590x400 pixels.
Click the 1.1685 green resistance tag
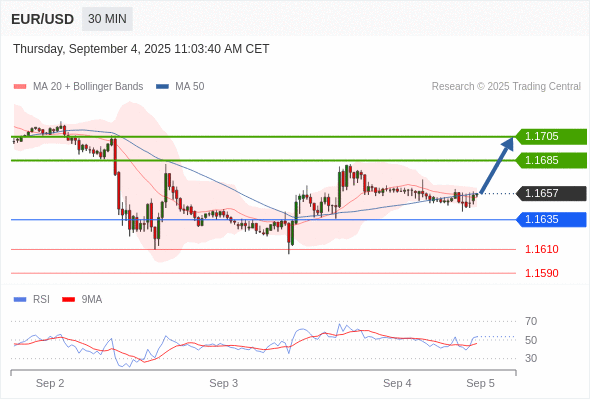click(551, 160)
